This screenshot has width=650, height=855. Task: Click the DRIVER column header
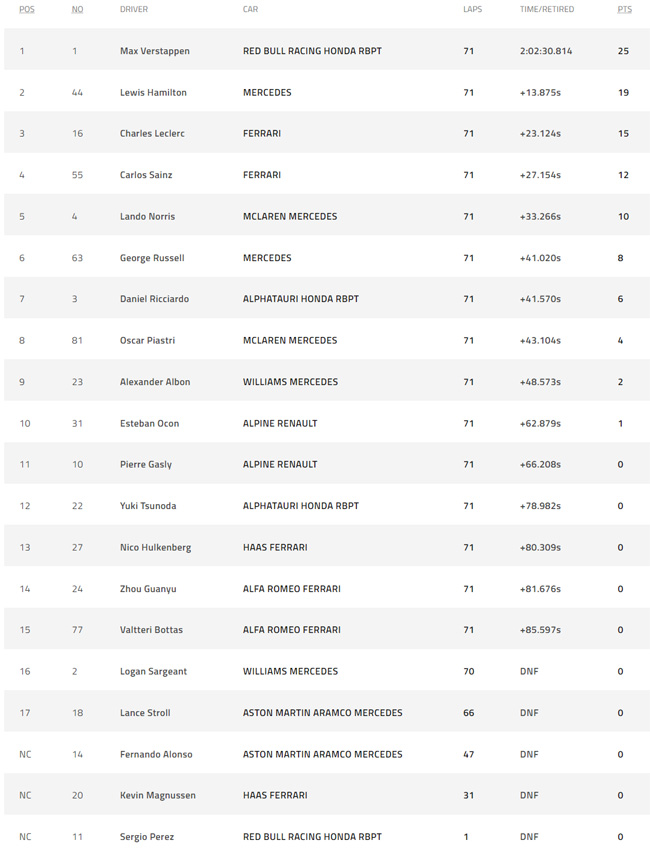point(134,9)
